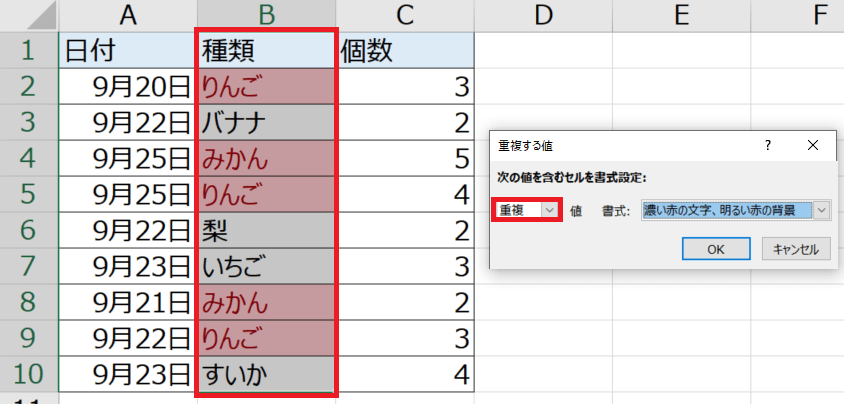This screenshot has height=404, width=844.
Task: Select the 9月20日 date cell
Action: [x=127, y=87]
